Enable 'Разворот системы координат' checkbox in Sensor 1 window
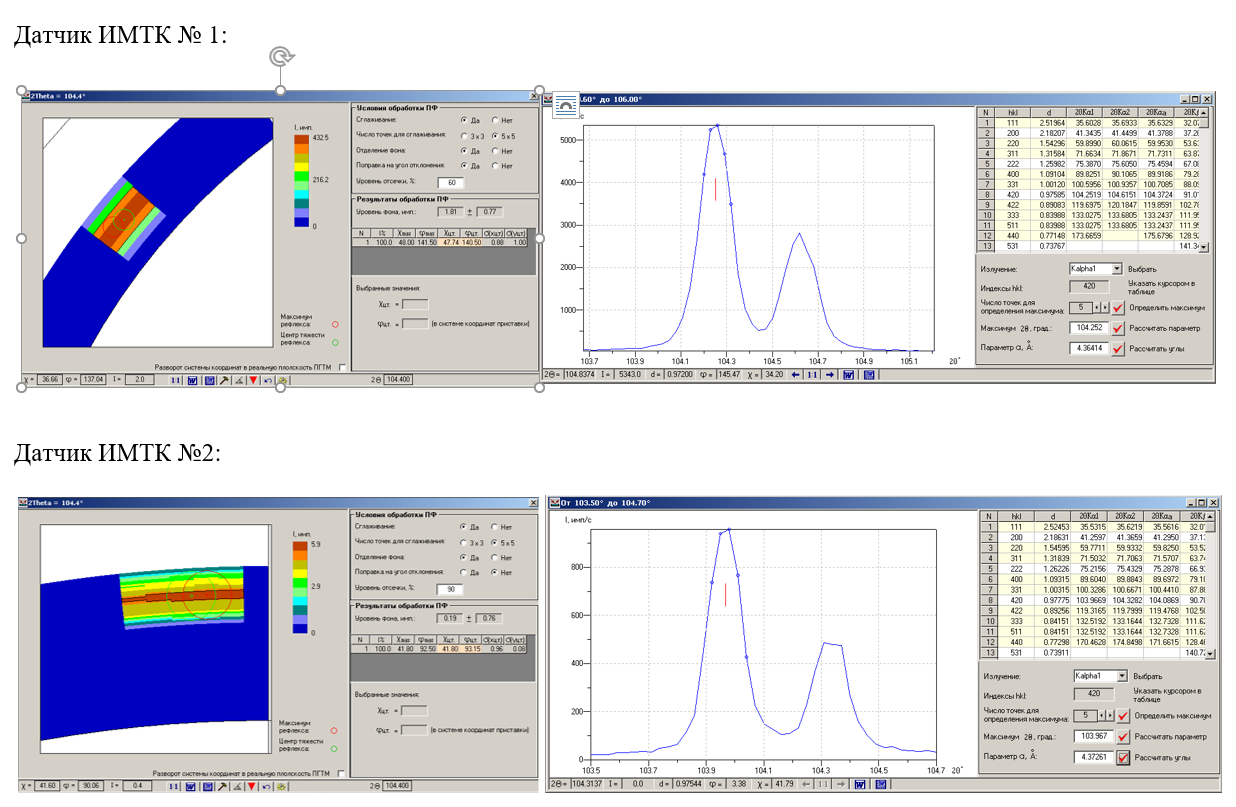Screen dimensions: 1236x807 tap(343, 367)
